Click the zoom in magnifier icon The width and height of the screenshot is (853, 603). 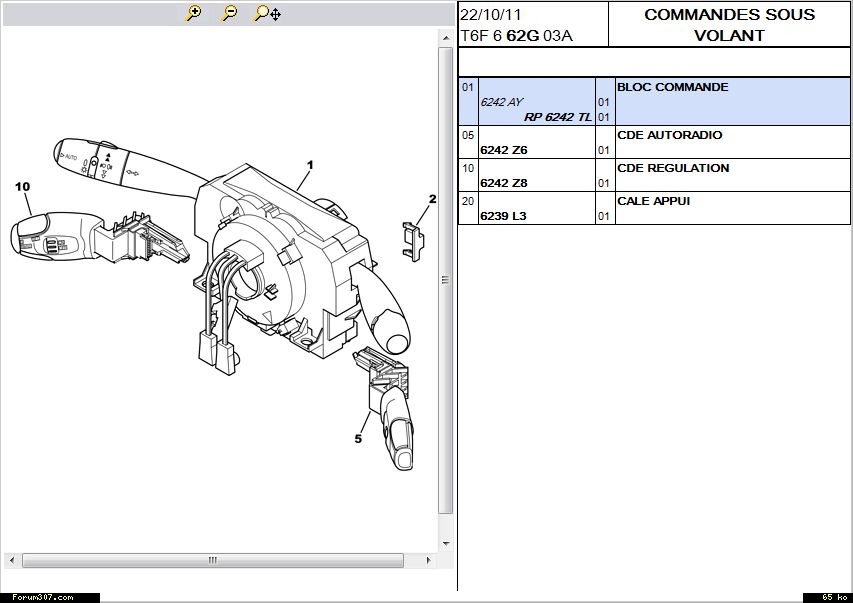click(x=194, y=13)
